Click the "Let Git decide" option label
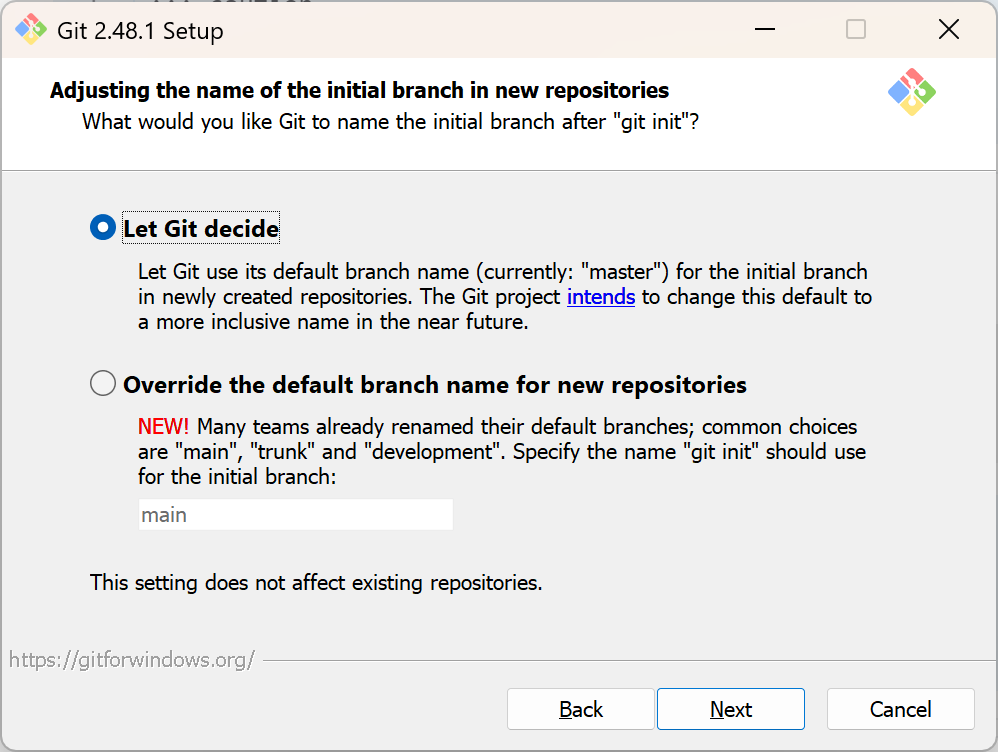 tap(201, 229)
